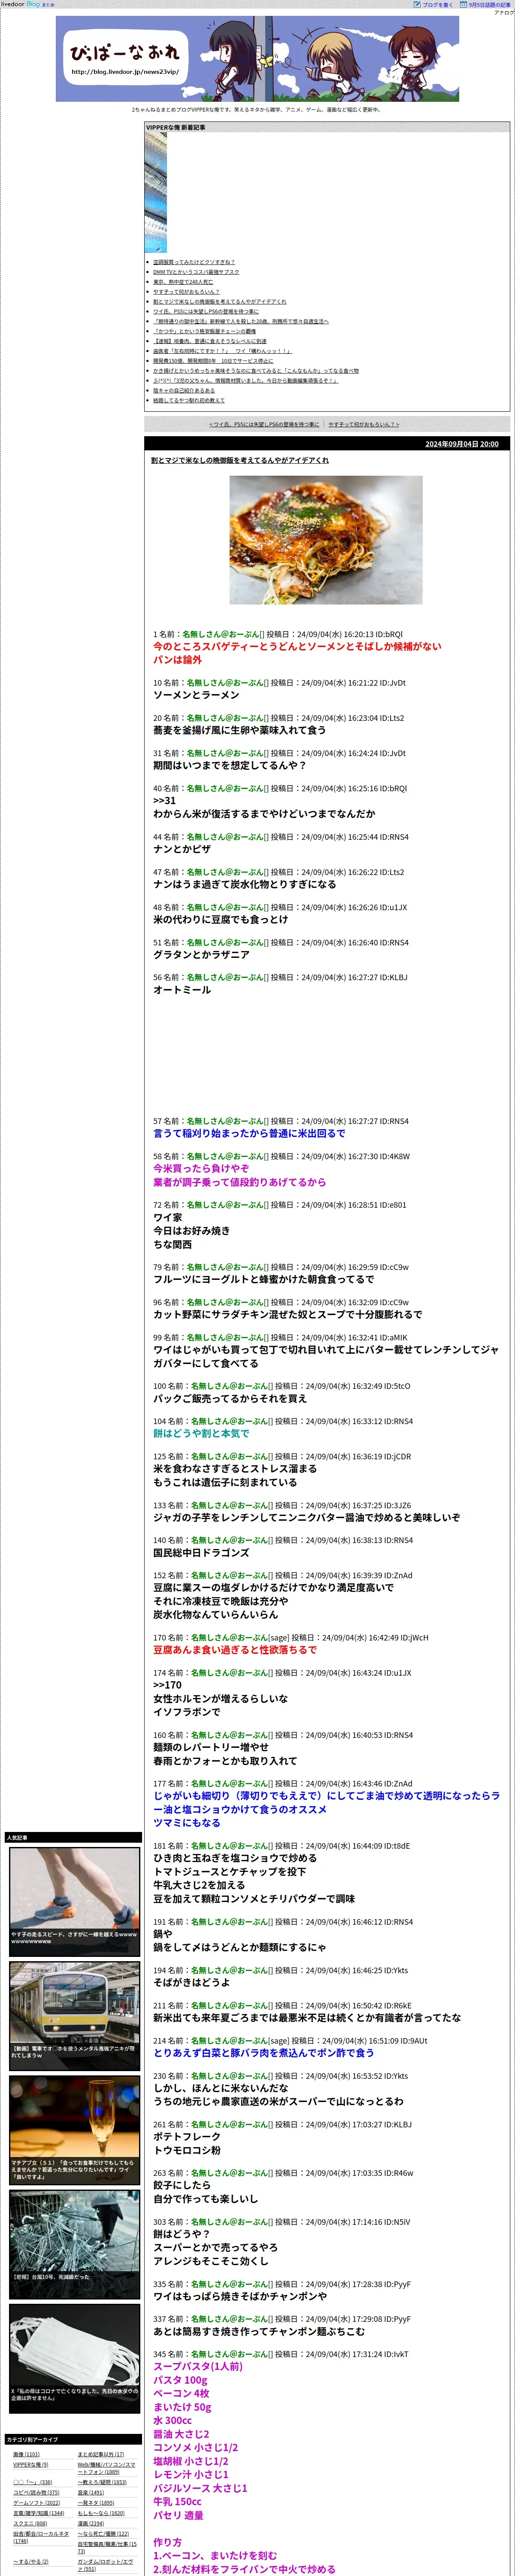The width and height of the screenshot is (515, 2576).
Task: Click the >>170 reply anchor
Action: [x=167, y=1685]
